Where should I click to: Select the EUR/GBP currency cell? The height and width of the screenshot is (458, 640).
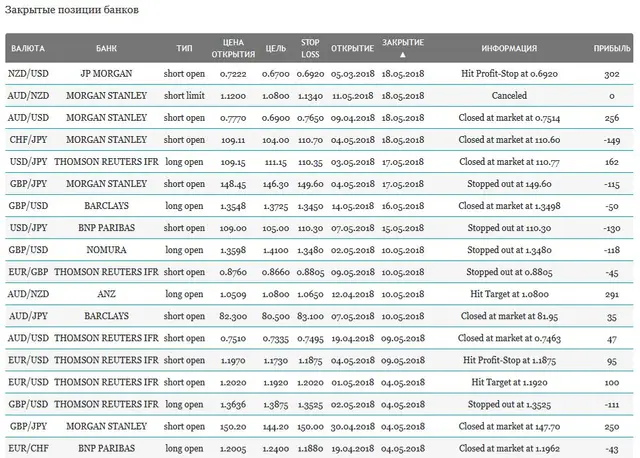coord(28,272)
